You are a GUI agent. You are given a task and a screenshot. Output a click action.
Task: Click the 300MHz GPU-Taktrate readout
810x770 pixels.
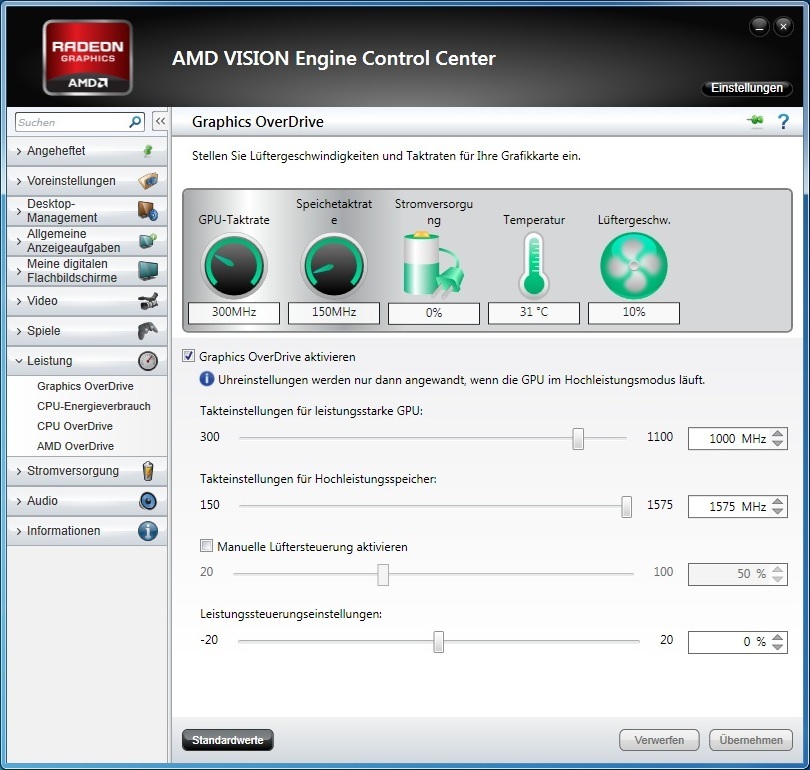tap(234, 312)
